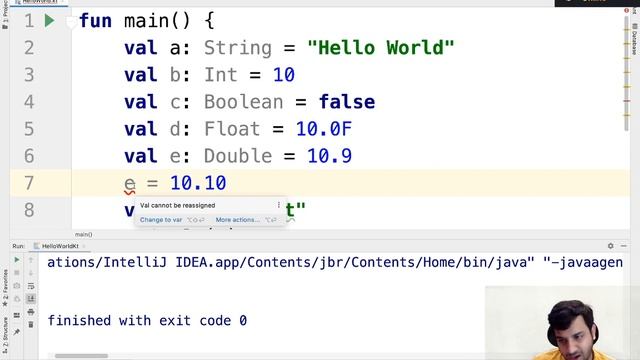Print the console output
The width and height of the screenshot is (640, 360).
pyautogui.click(x=31, y=312)
